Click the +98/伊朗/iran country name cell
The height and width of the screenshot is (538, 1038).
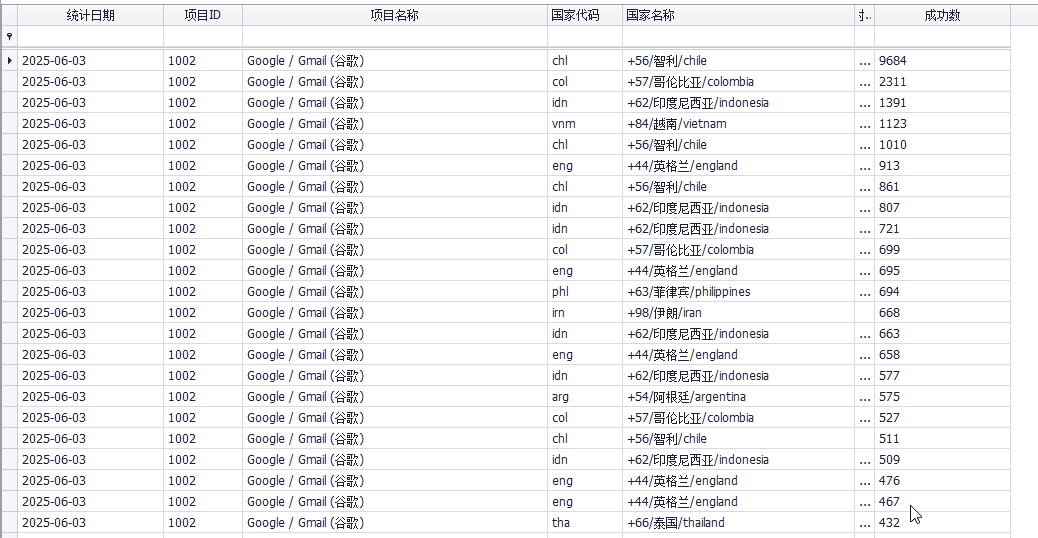pos(738,313)
